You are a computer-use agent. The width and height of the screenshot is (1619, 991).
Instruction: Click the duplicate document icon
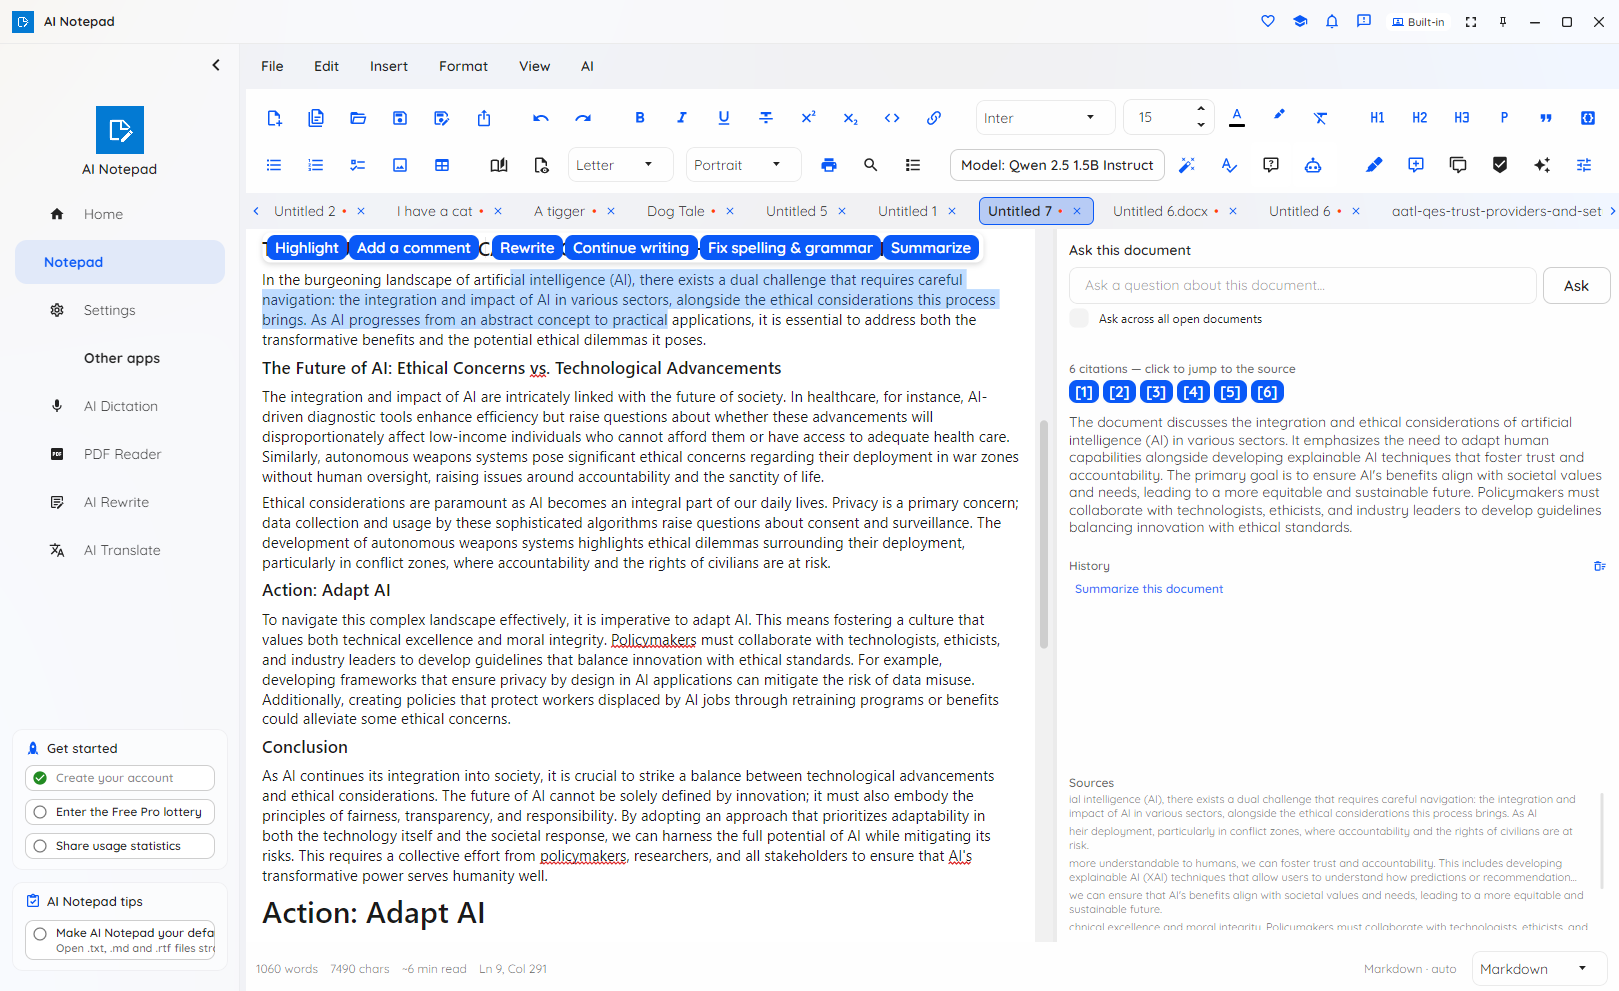click(x=316, y=118)
